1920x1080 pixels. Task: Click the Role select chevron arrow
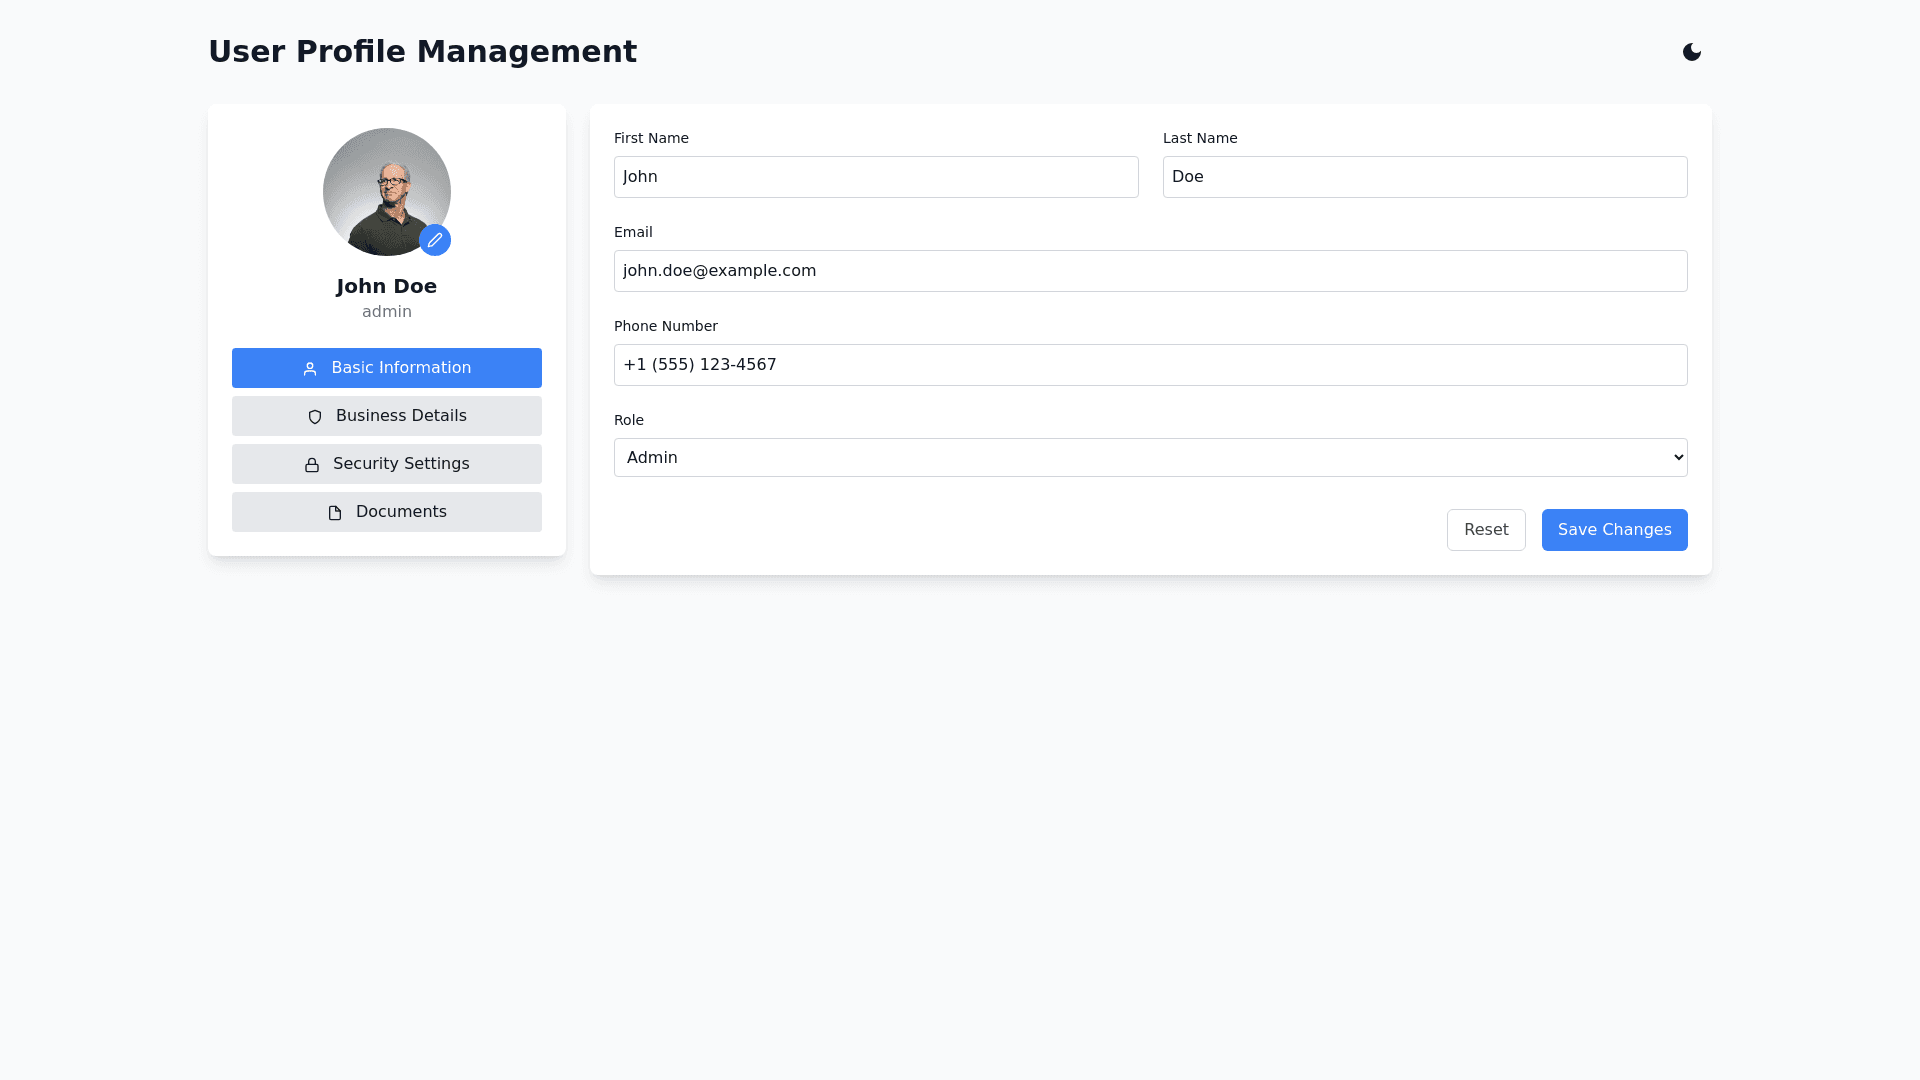point(1678,457)
